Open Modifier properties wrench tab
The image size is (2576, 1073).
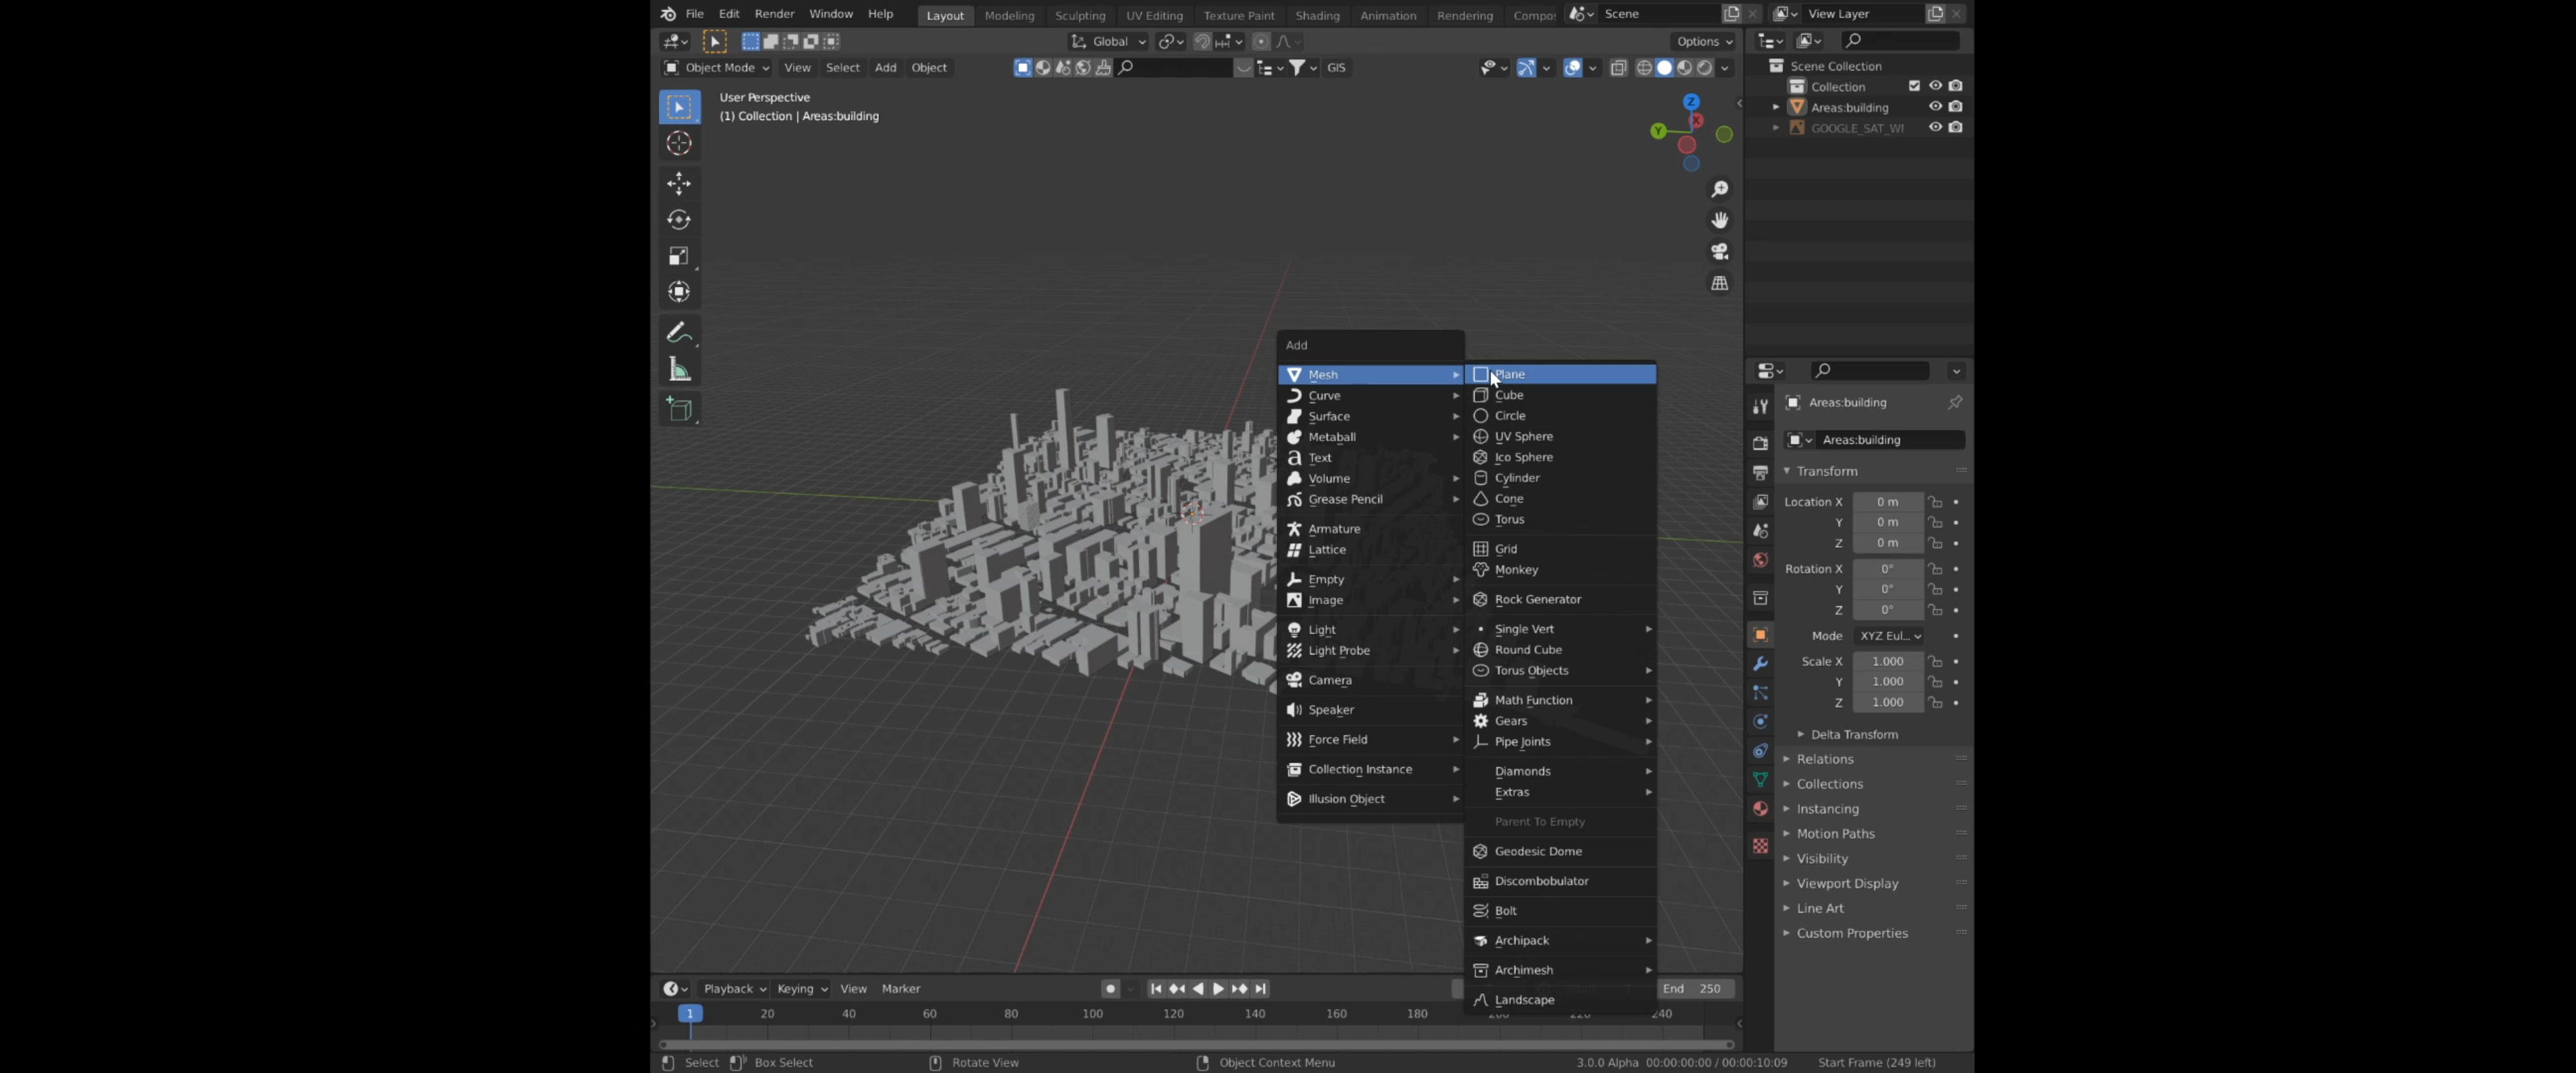click(x=1760, y=664)
